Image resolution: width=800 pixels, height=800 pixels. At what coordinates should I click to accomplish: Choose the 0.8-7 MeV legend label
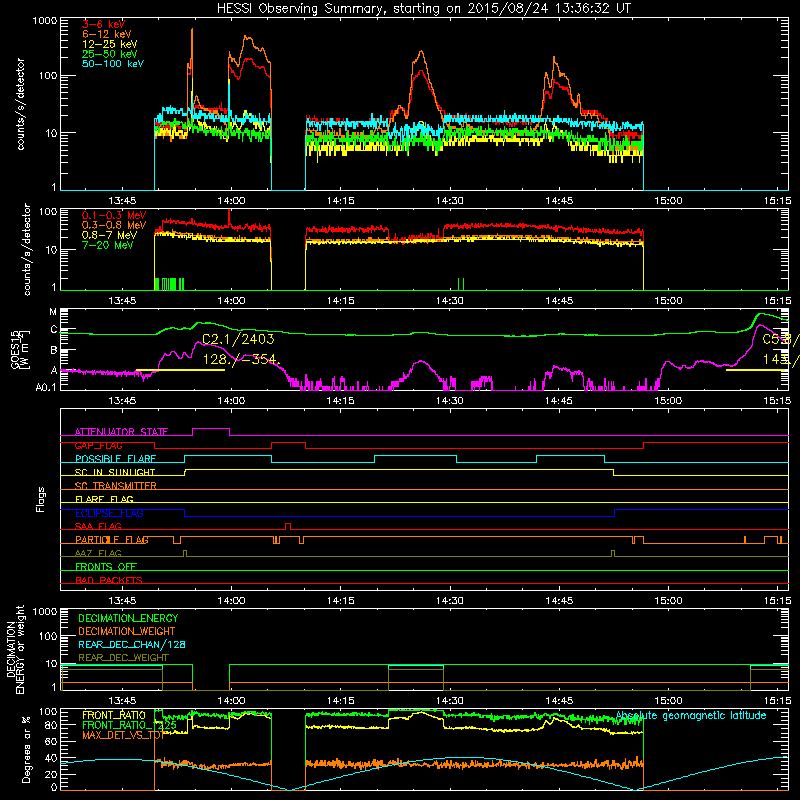click(x=110, y=235)
